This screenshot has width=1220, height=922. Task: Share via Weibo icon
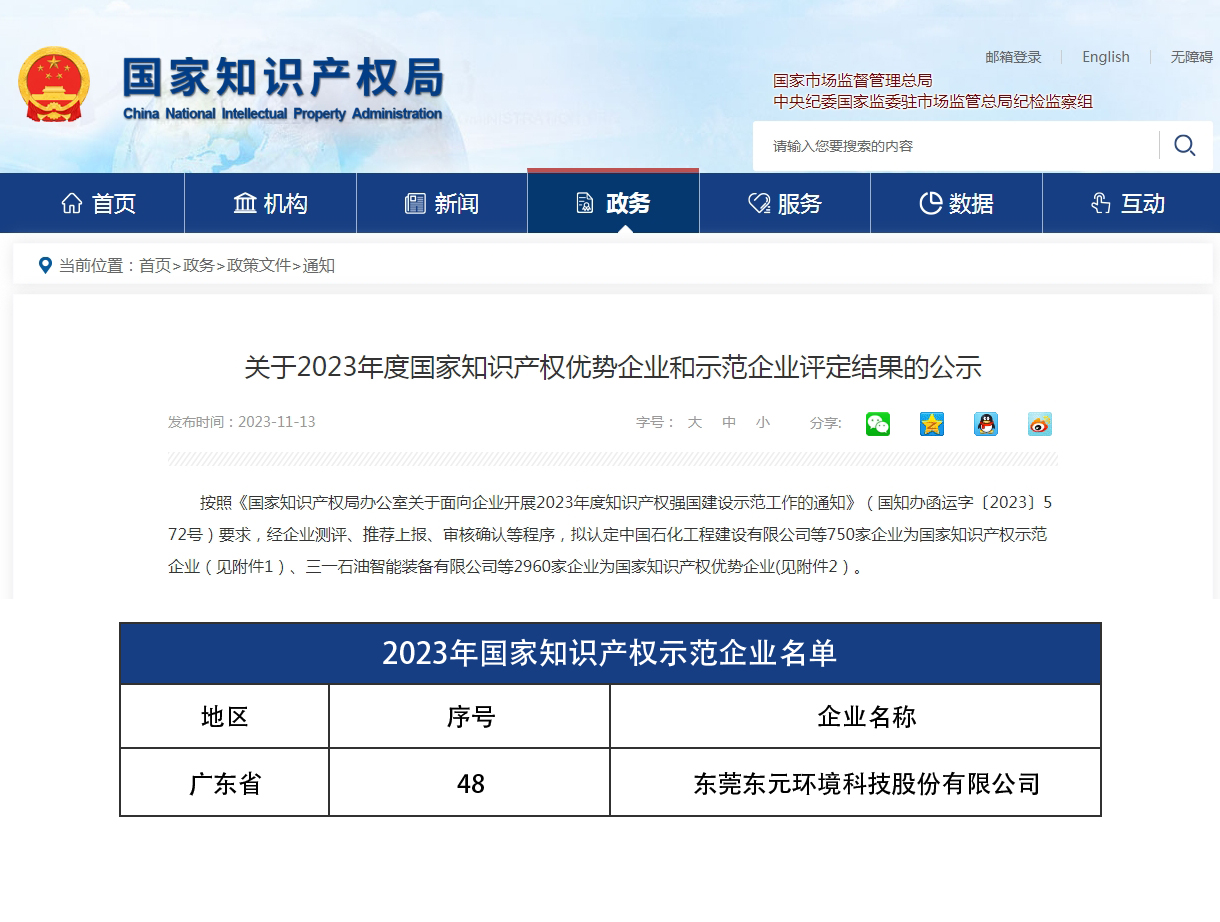coord(1040,424)
